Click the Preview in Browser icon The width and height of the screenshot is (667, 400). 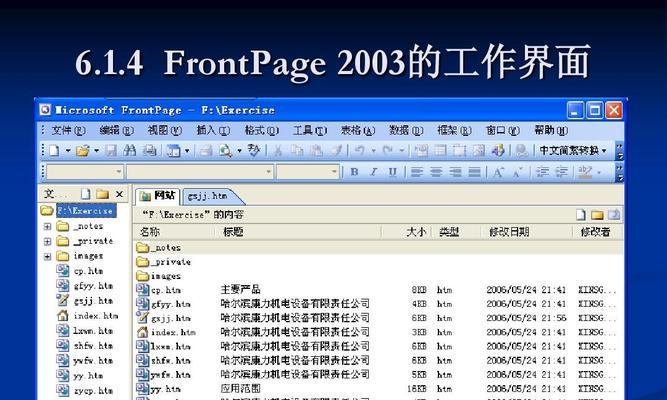click(225, 150)
